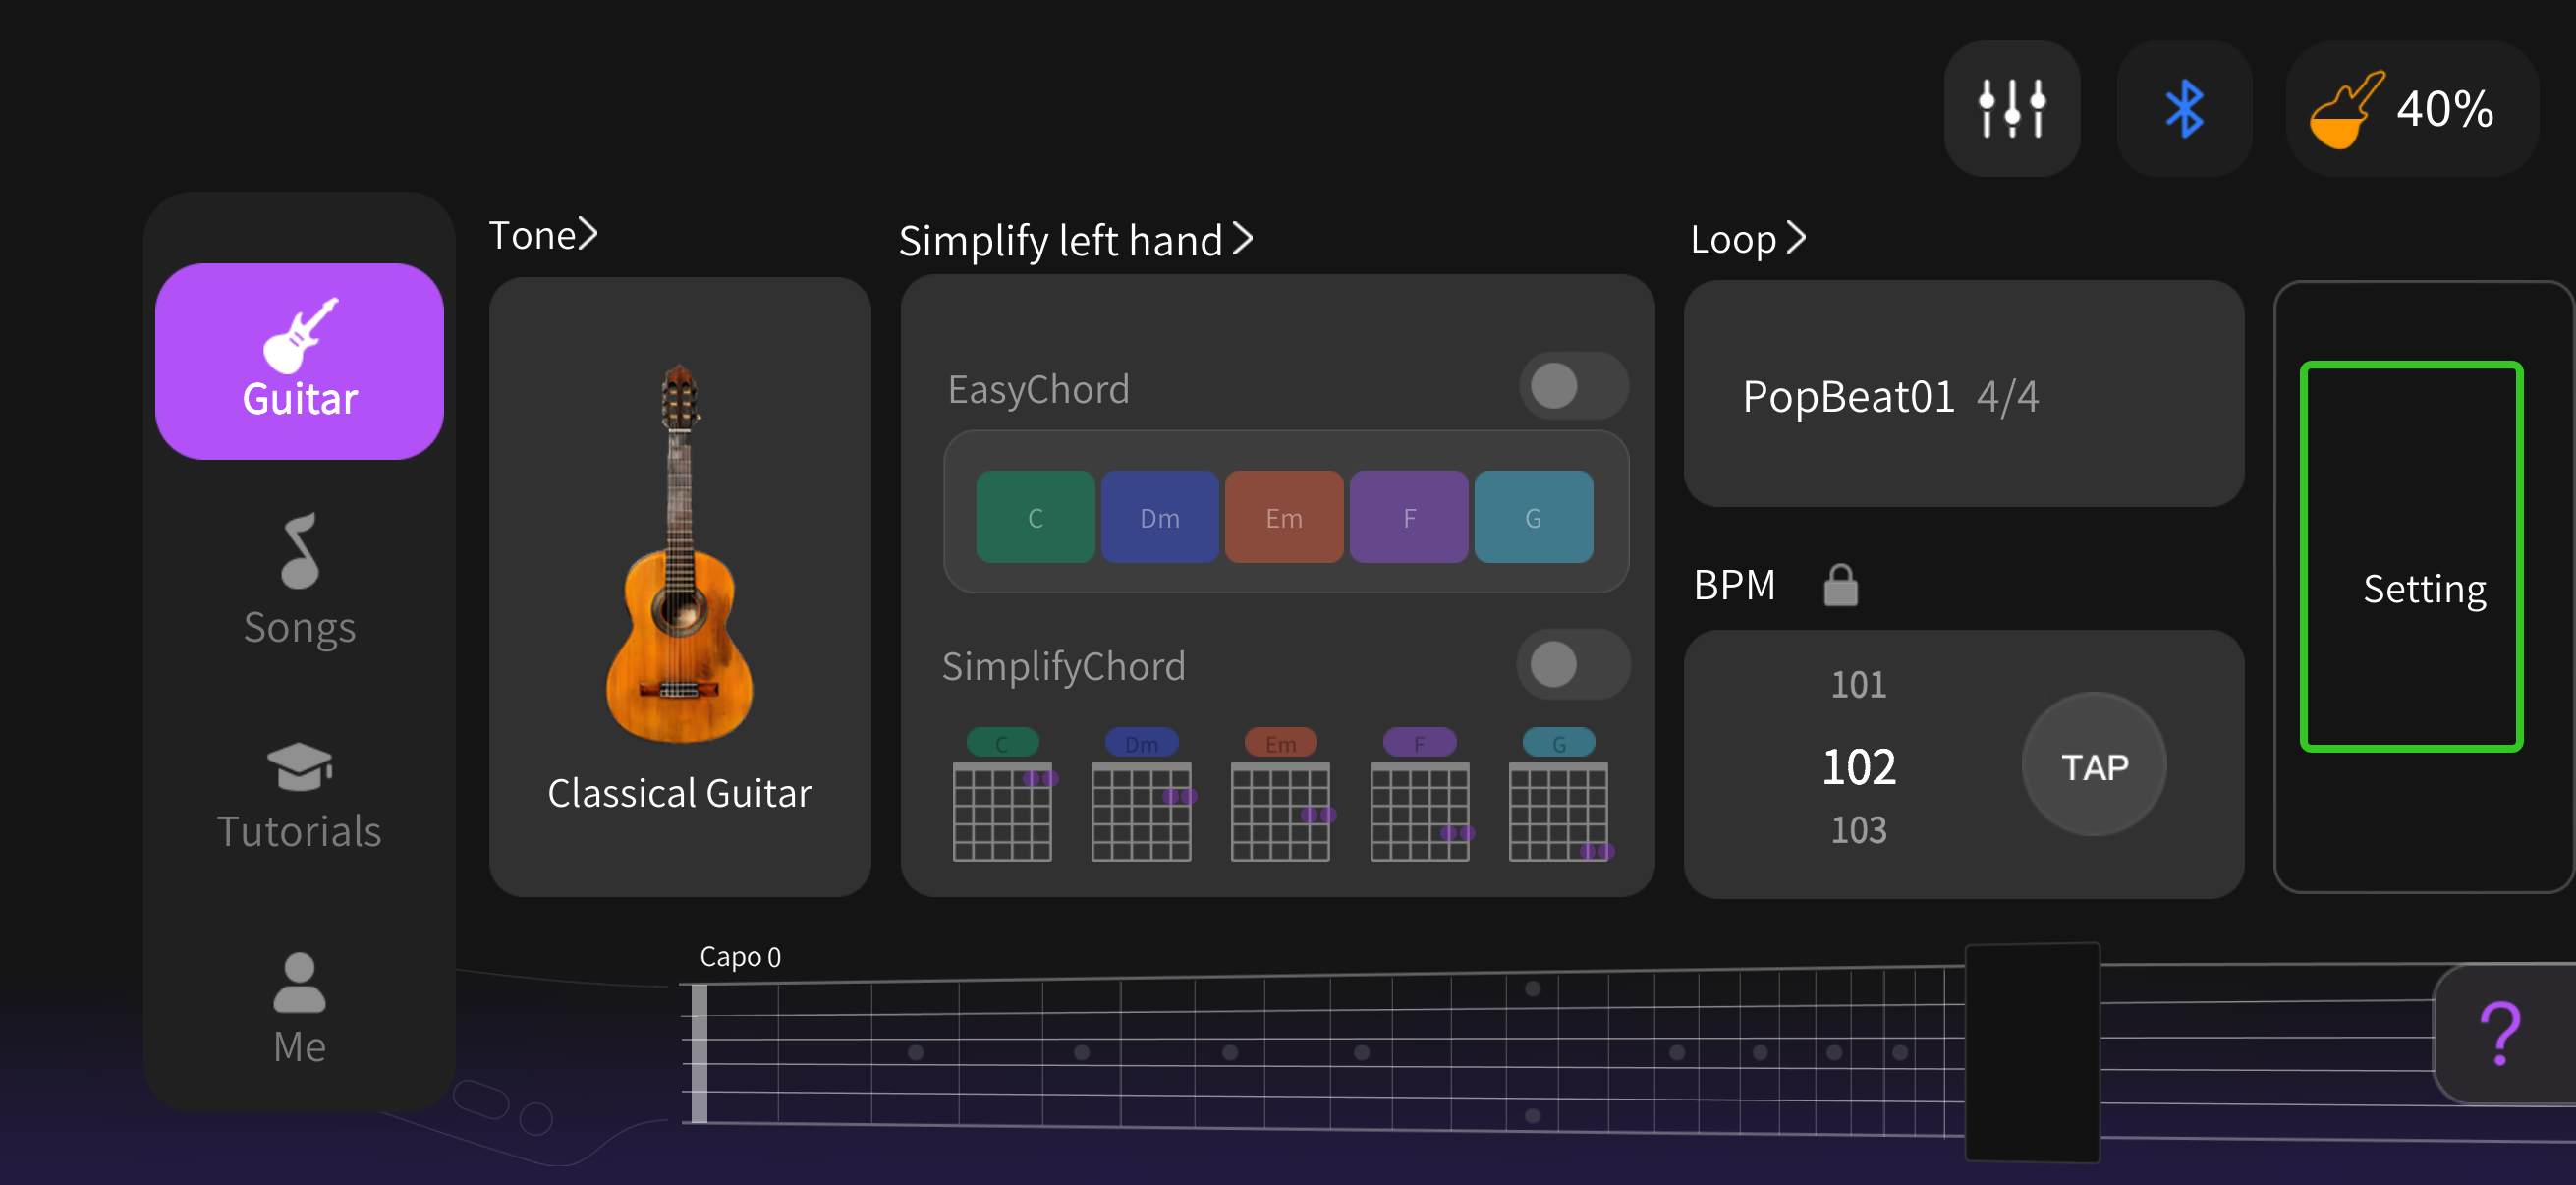This screenshot has height=1185, width=2576.
Task: Open the audio mixer settings icon
Action: (2011, 108)
